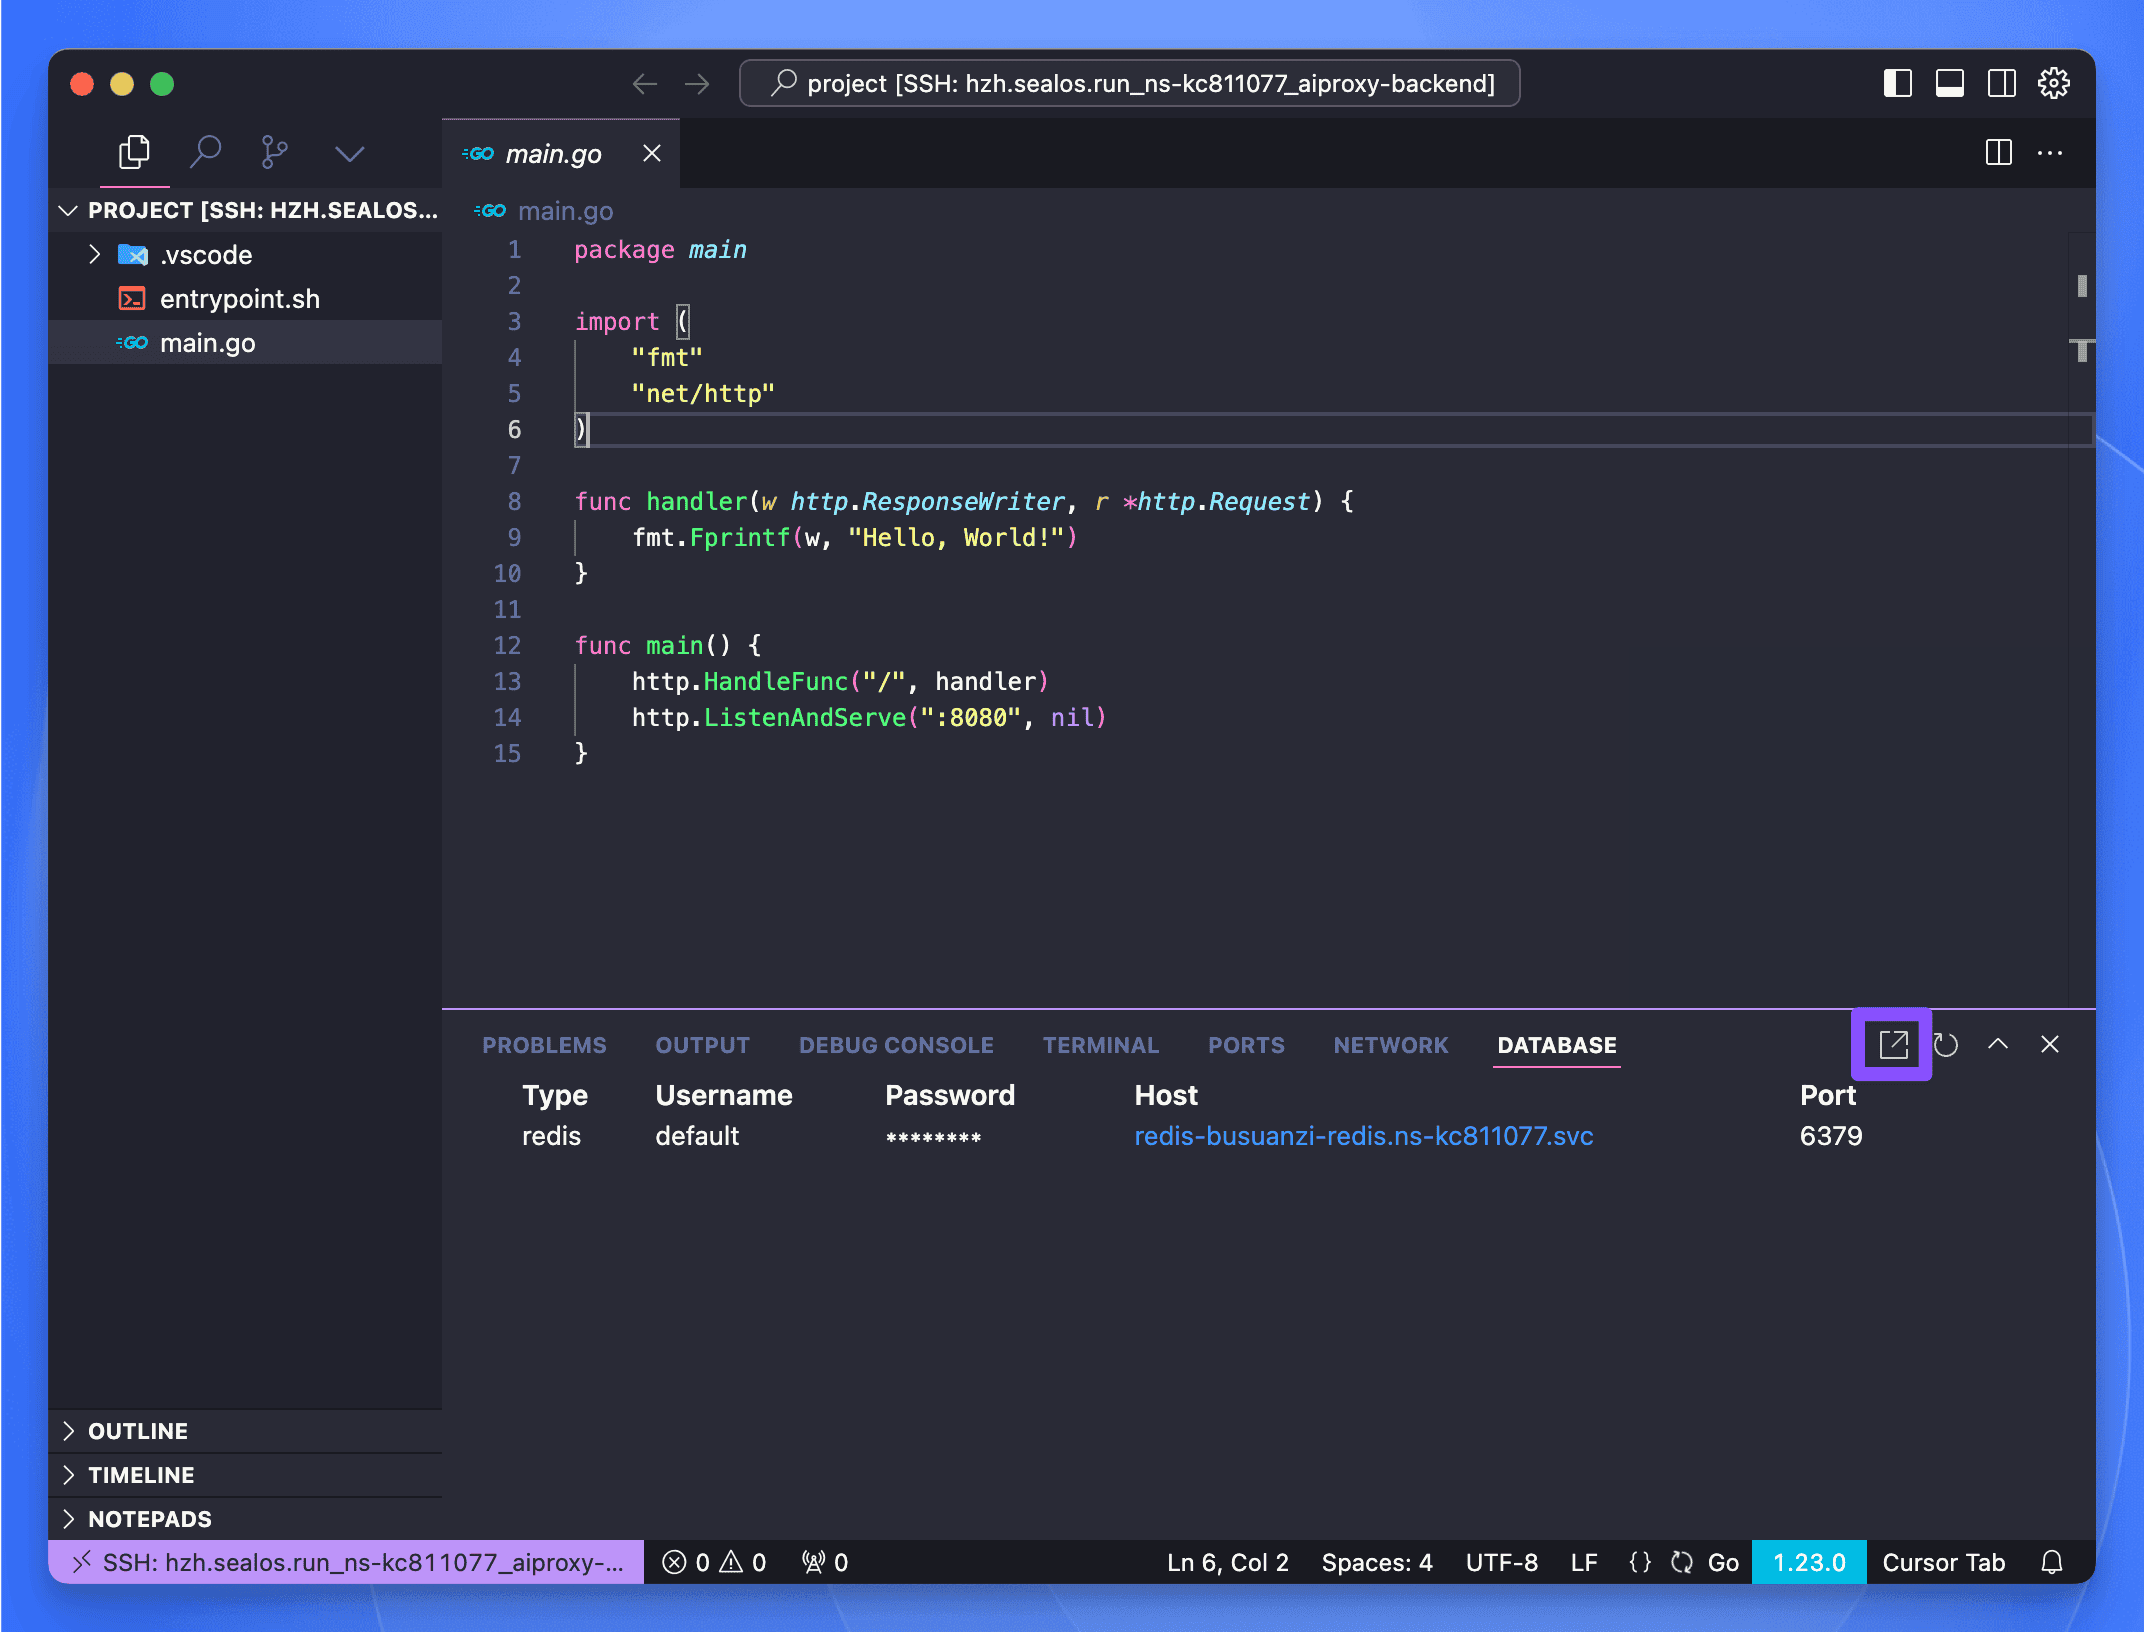The image size is (2144, 1632).
Task: Toggle the primary sidebar visibility
Action: tap(1897, 83)
